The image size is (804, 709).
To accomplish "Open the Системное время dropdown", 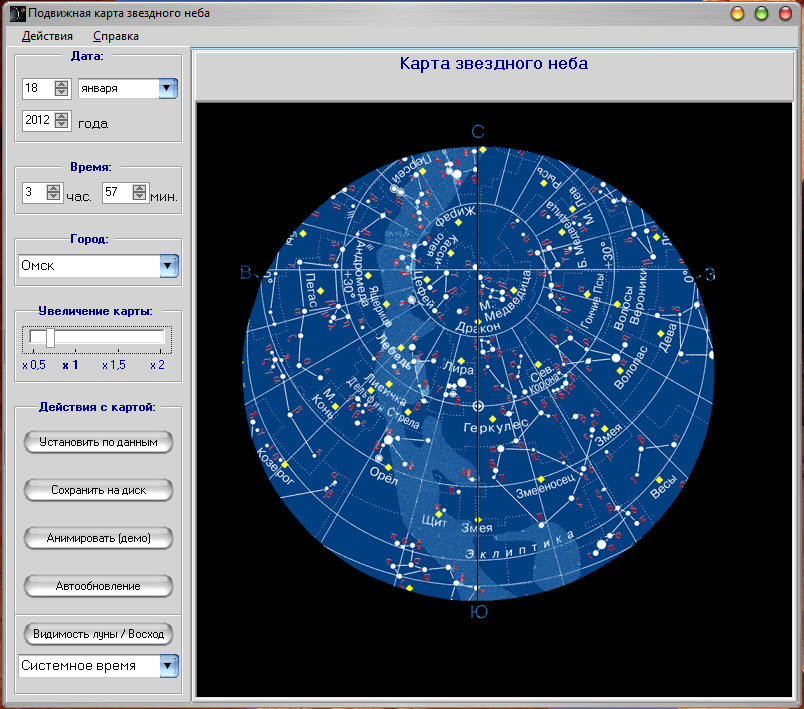I will coord(169,665).
